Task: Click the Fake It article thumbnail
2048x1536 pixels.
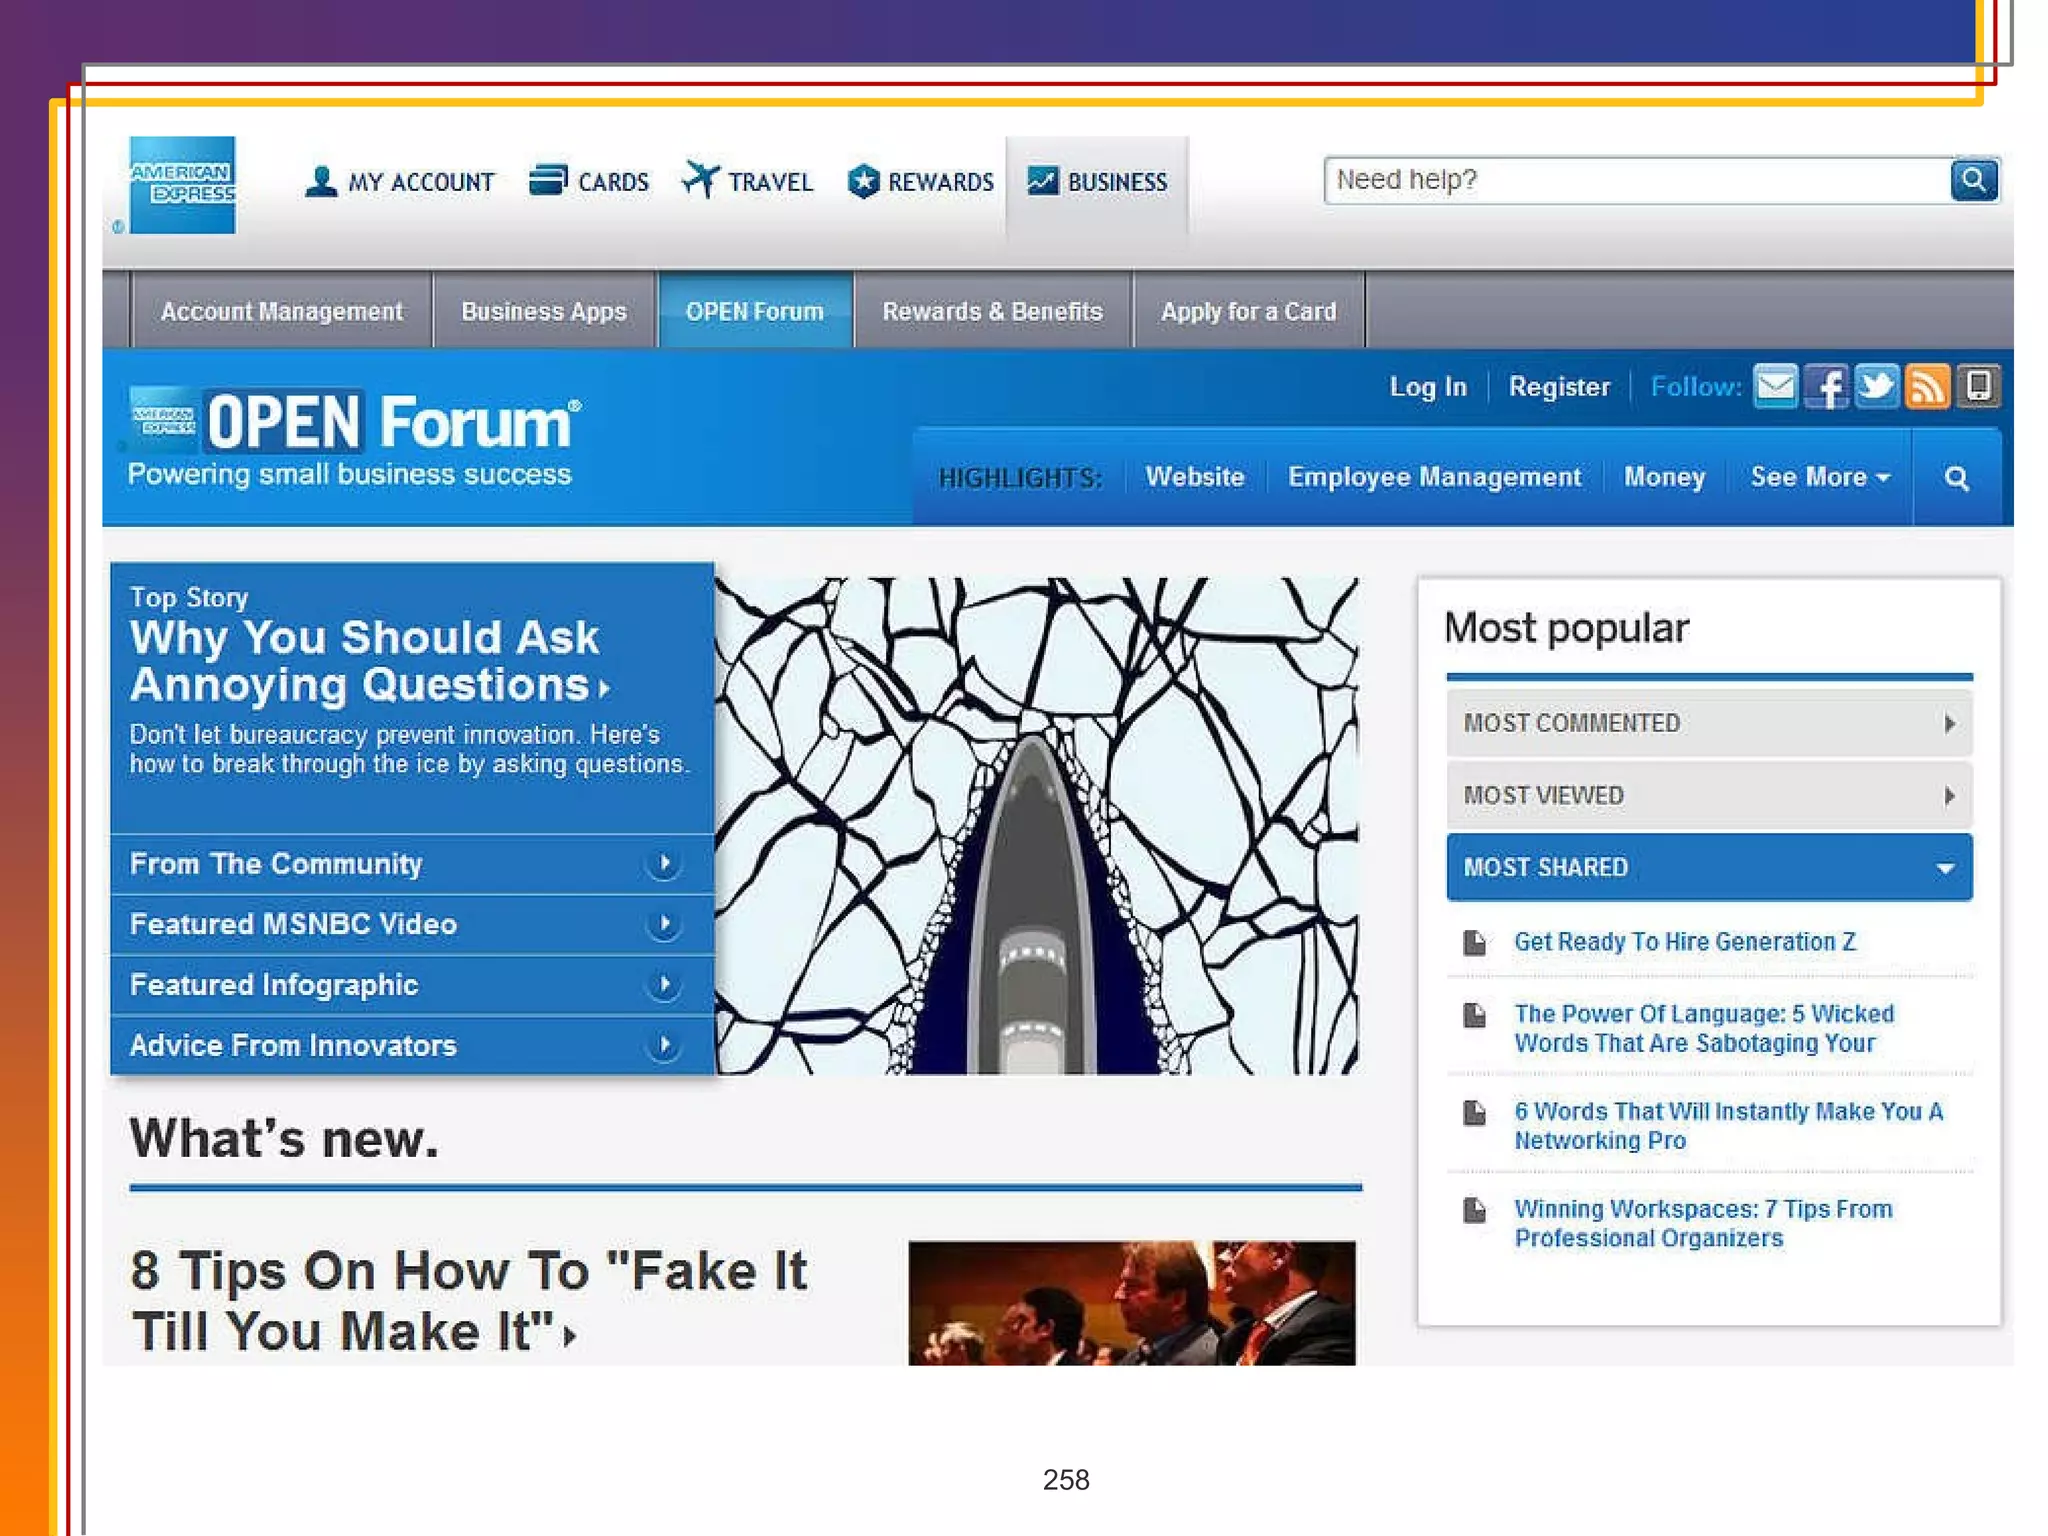Action: pyautogui.click(x=1131, y=1302)
